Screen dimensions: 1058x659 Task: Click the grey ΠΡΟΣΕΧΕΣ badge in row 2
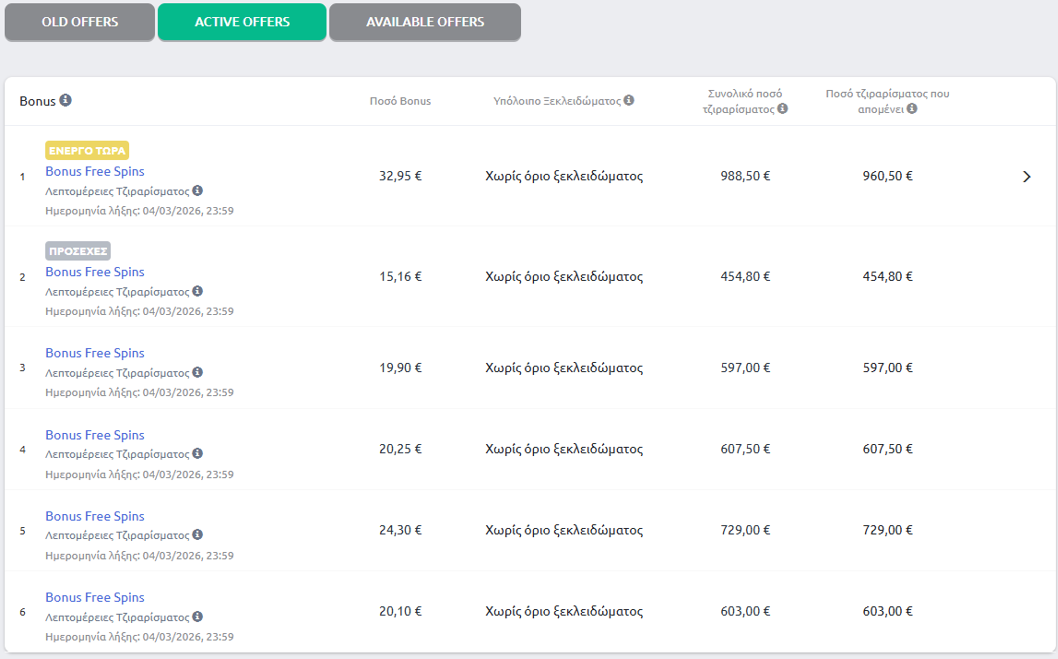78,251
